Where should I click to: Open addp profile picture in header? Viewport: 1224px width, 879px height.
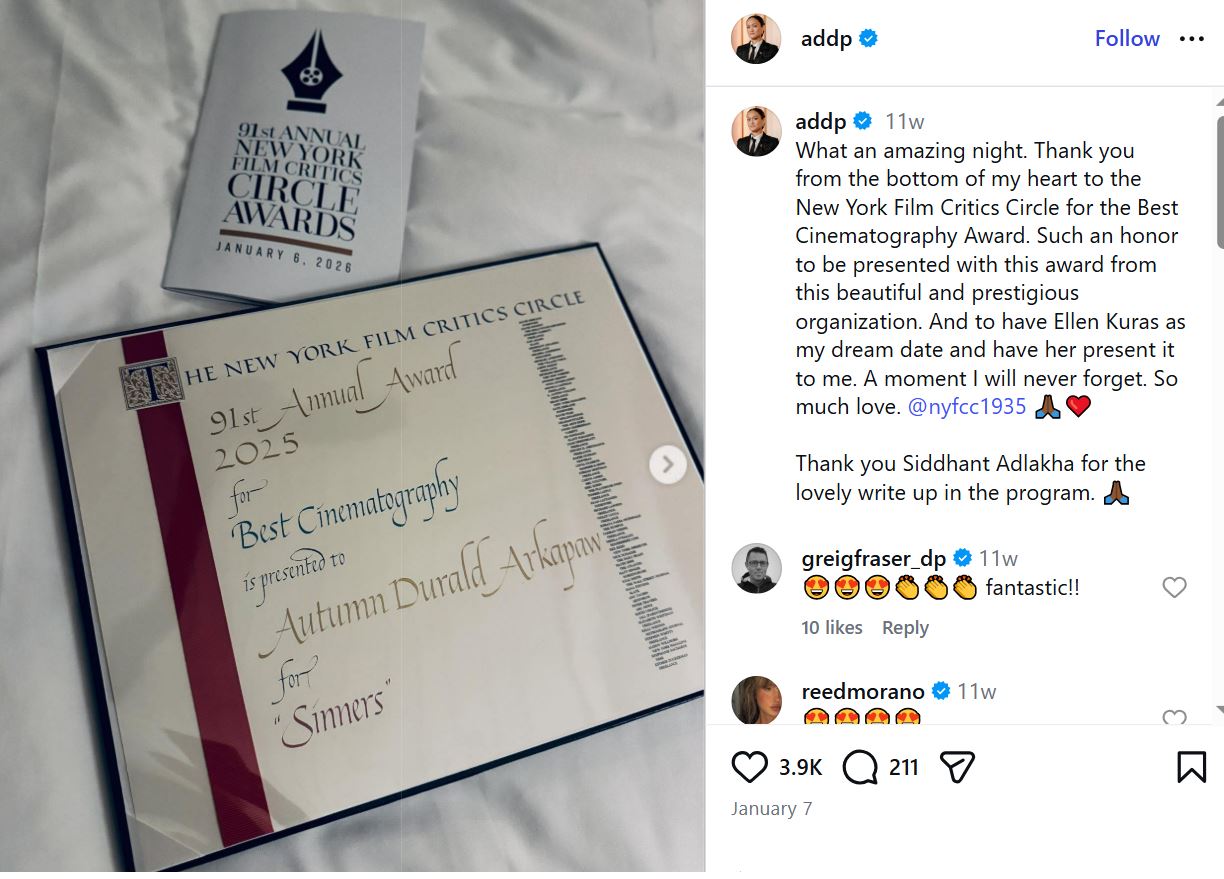point(756,39)
